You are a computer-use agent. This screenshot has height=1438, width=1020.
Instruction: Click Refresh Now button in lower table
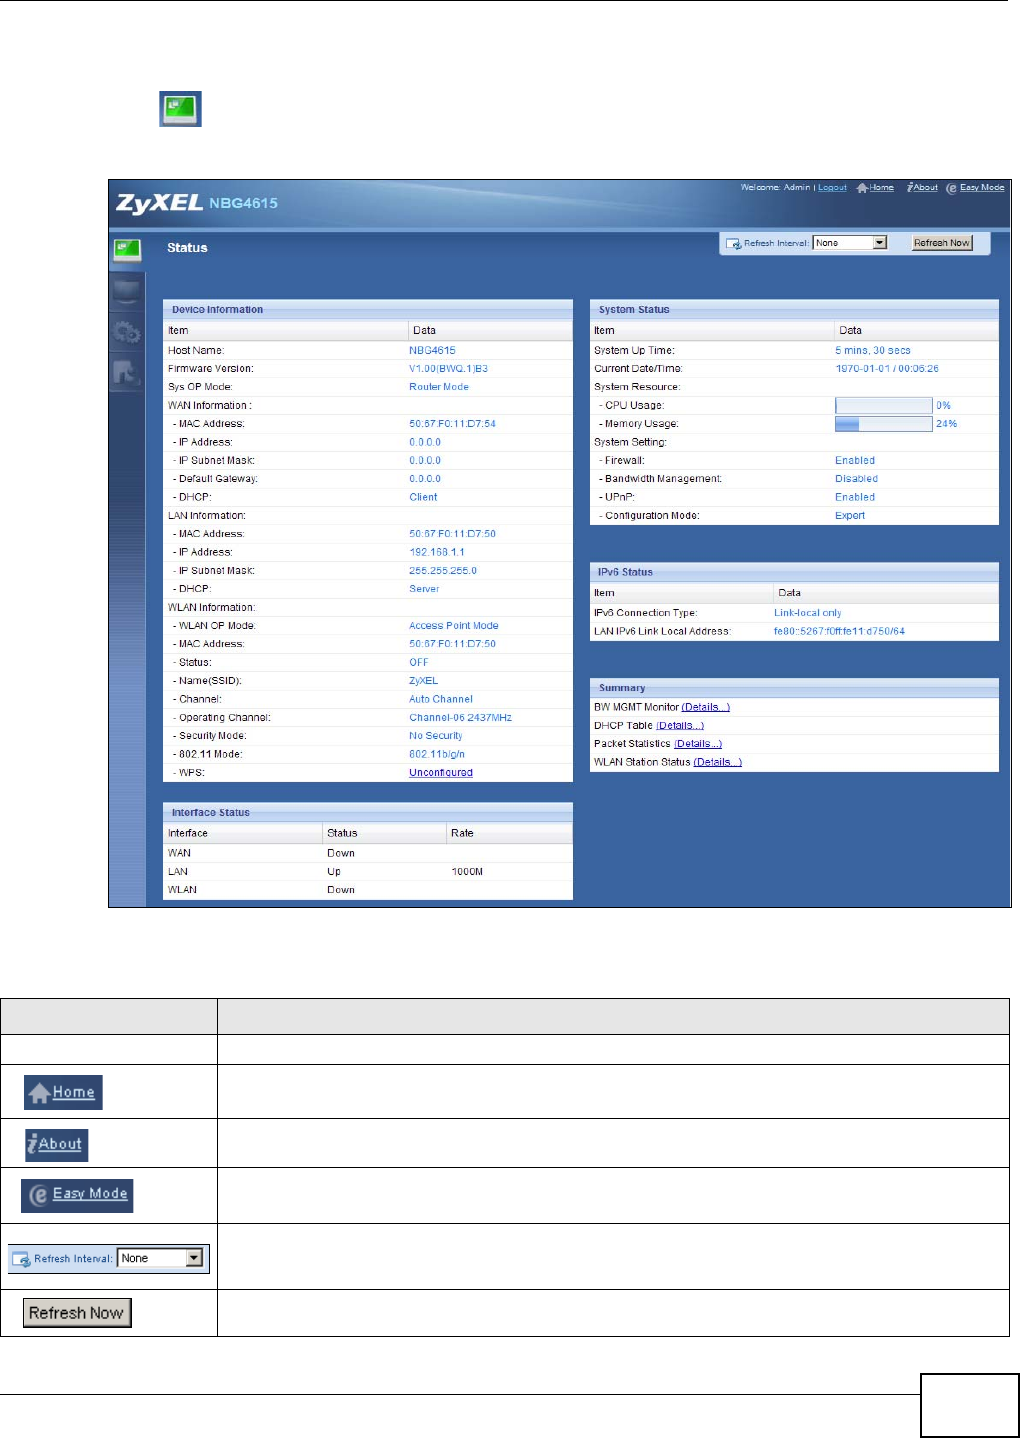(77, 1313)
